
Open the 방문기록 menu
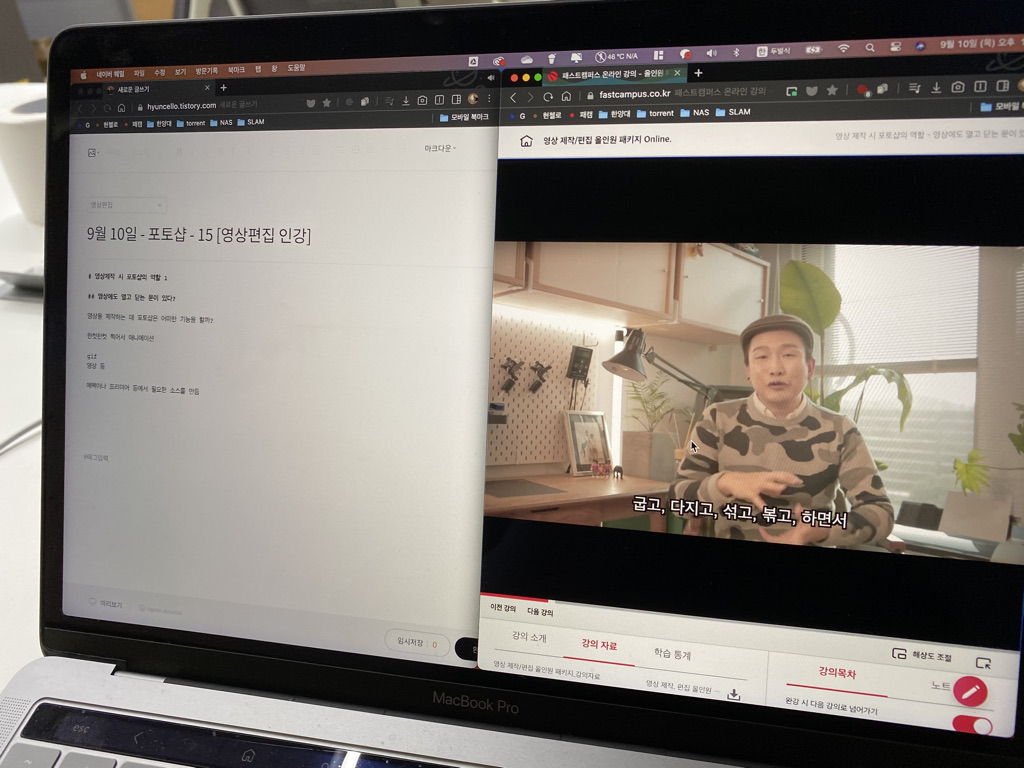206,71
